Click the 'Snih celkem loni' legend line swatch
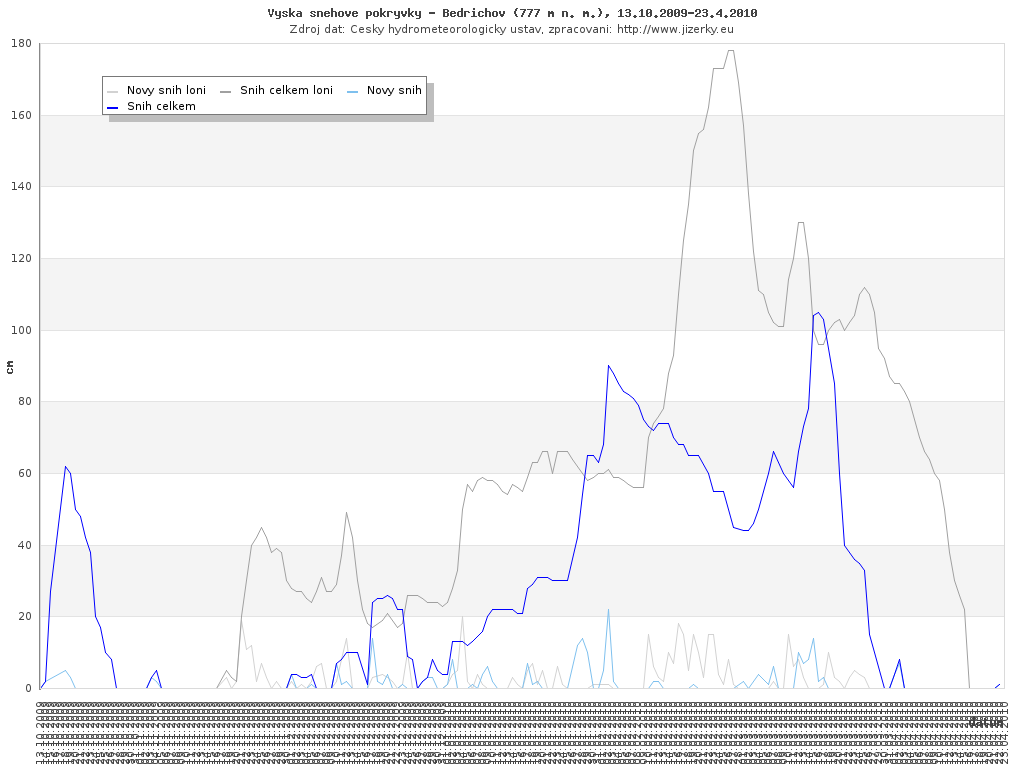This screenshot has width=1024, height=768. pos(225,91)
